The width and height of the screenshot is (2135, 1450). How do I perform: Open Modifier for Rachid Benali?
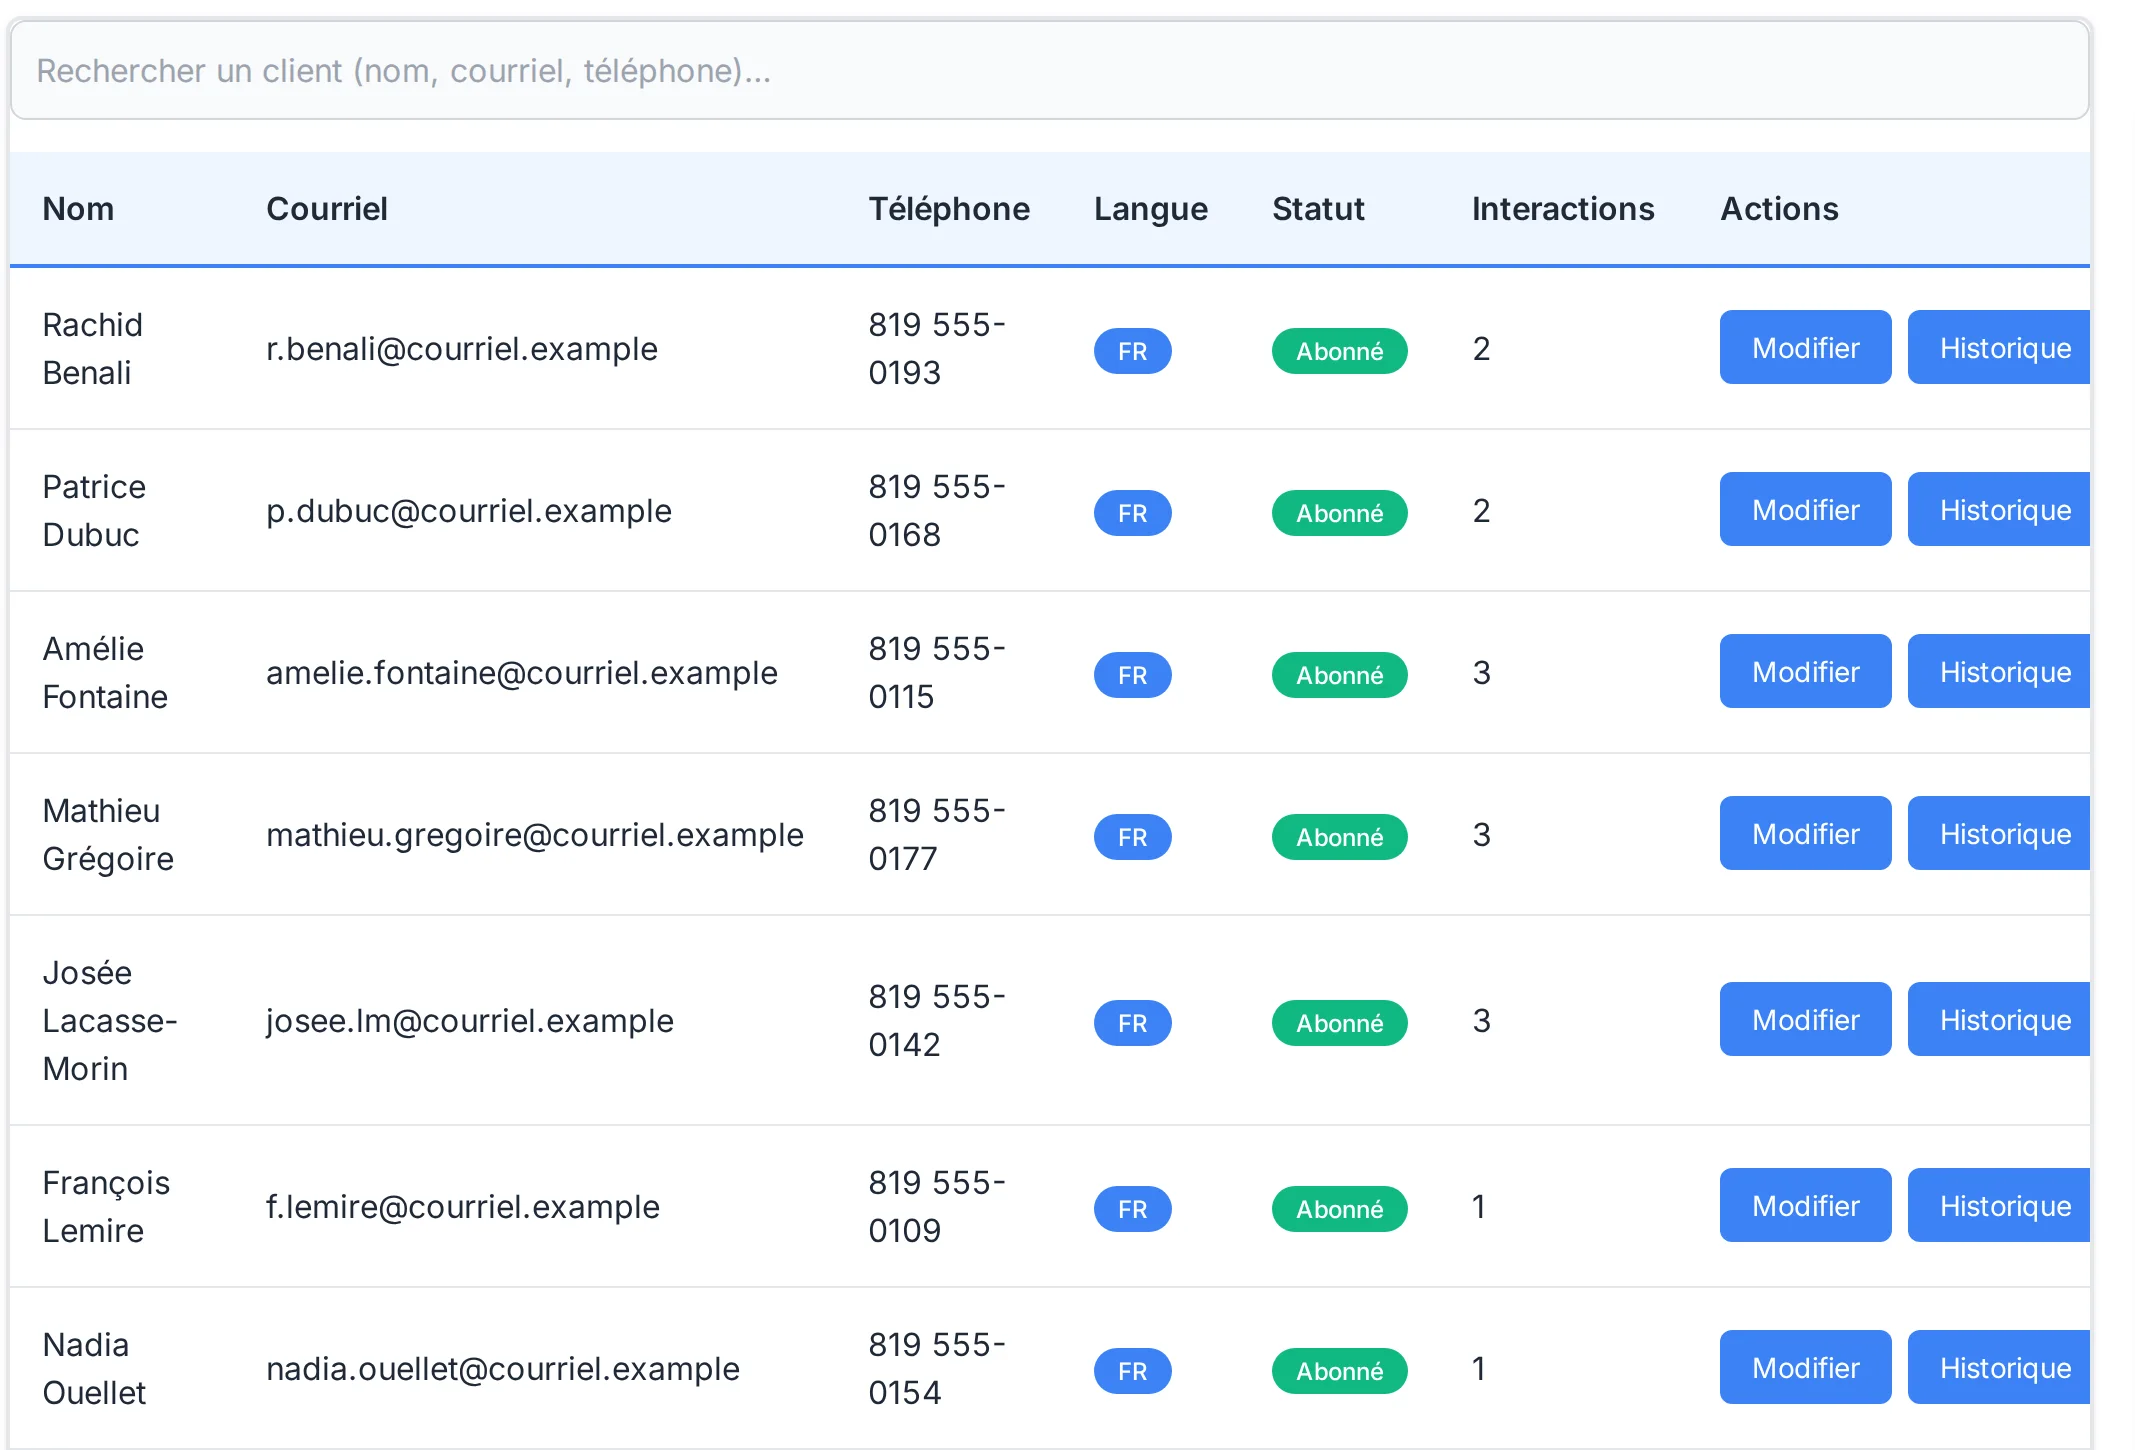(1805, 348)
